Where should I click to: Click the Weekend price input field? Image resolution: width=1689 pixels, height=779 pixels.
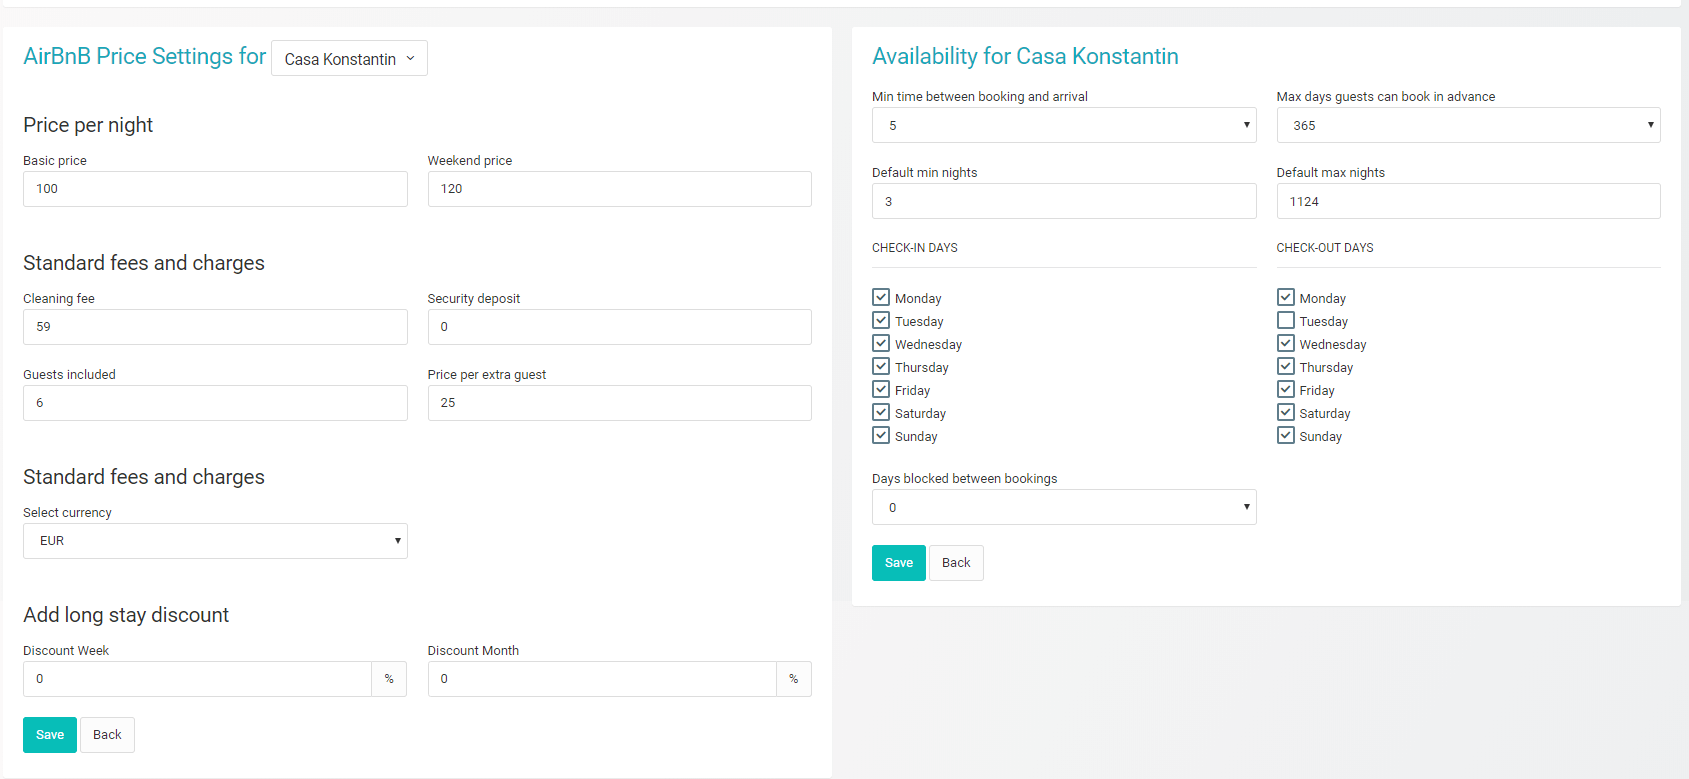(619, 189)
